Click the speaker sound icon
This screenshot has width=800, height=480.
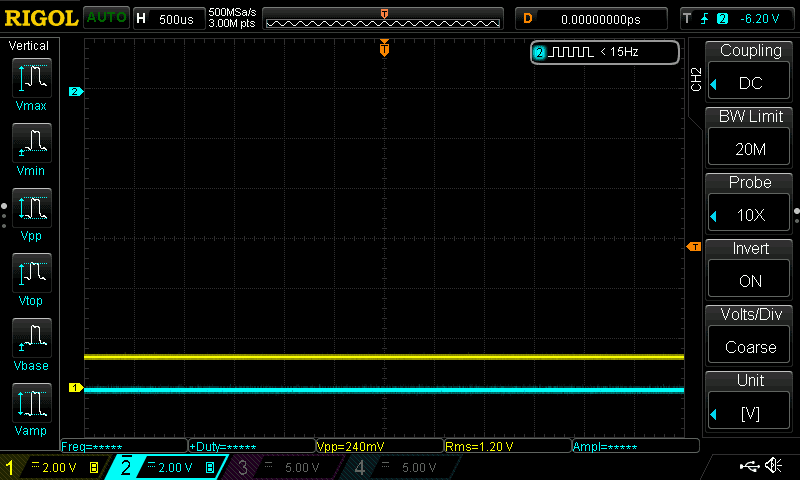click(x=773, y=465)
